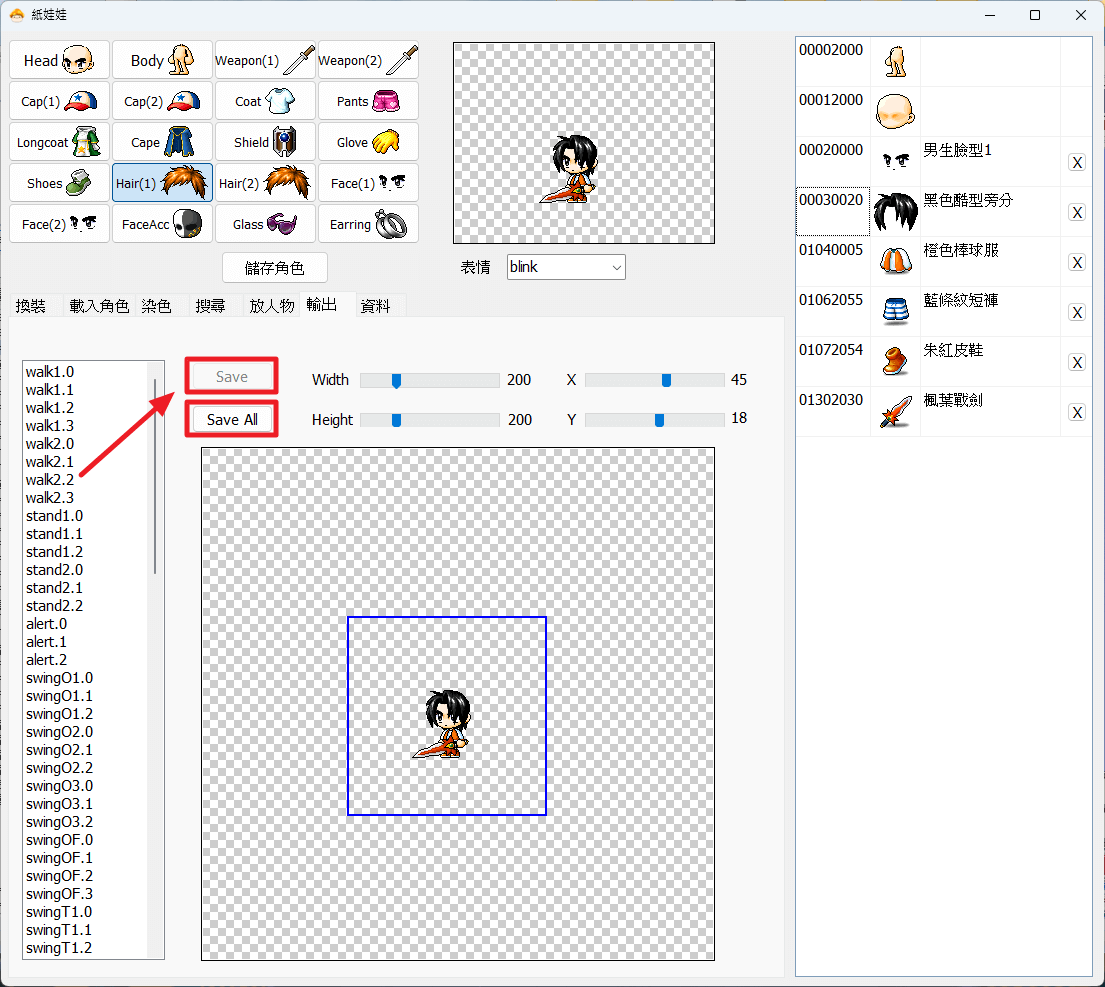Click the Save All button

(x=232, y=420)
